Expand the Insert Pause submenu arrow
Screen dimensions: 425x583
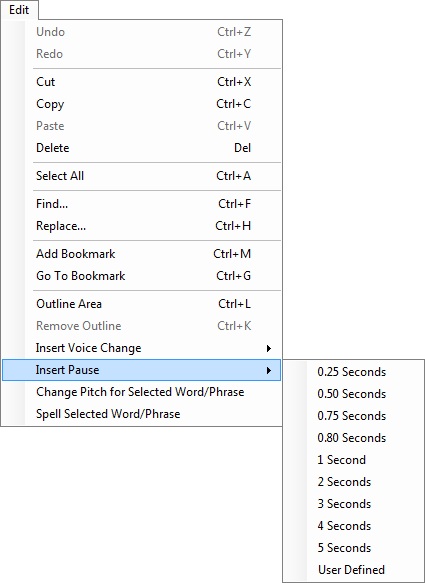(x=269, y=370)
